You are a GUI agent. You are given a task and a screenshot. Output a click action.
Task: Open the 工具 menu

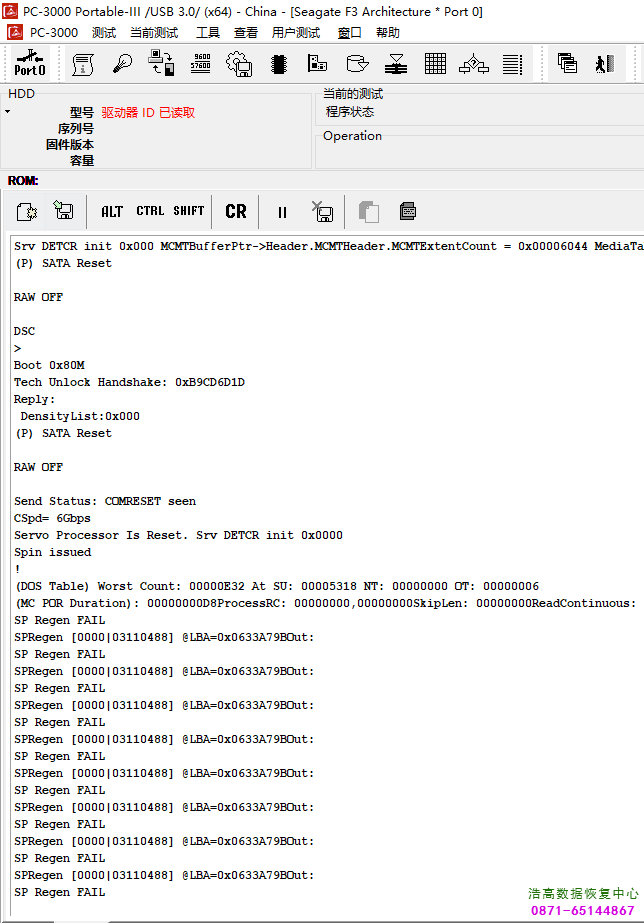click(x=207, y=32)
